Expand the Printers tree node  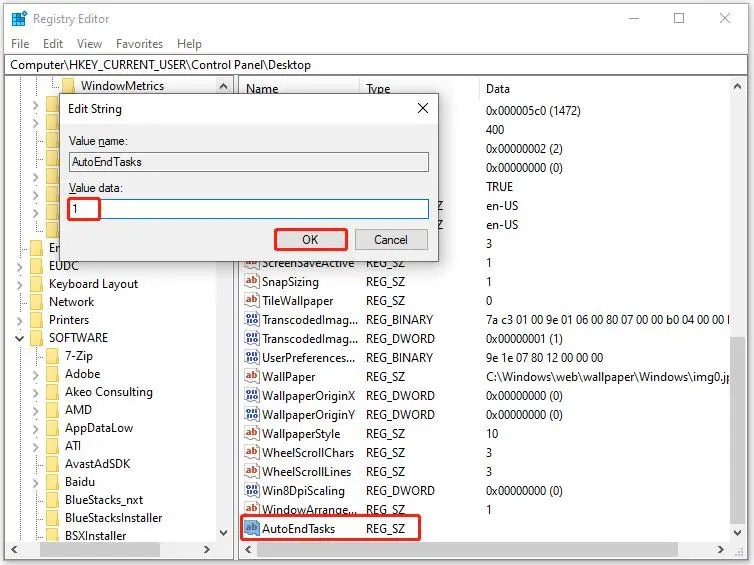(x=19, y=320)
